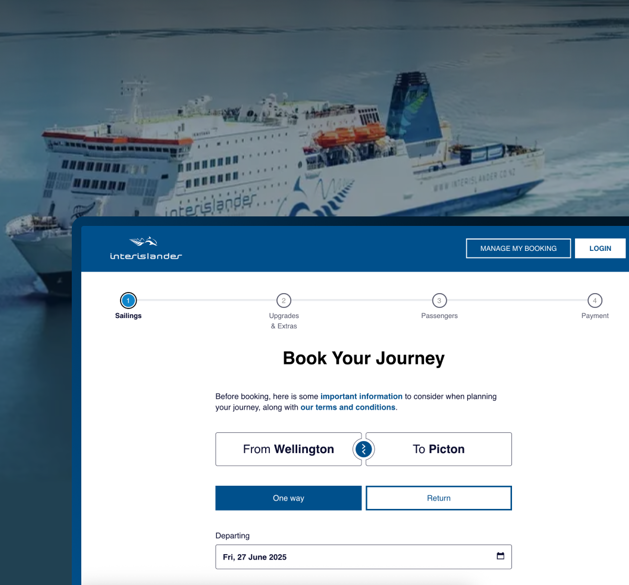Select step 1 Sailings circle
This screenshot has height=585, width=629.
point(128,300)
